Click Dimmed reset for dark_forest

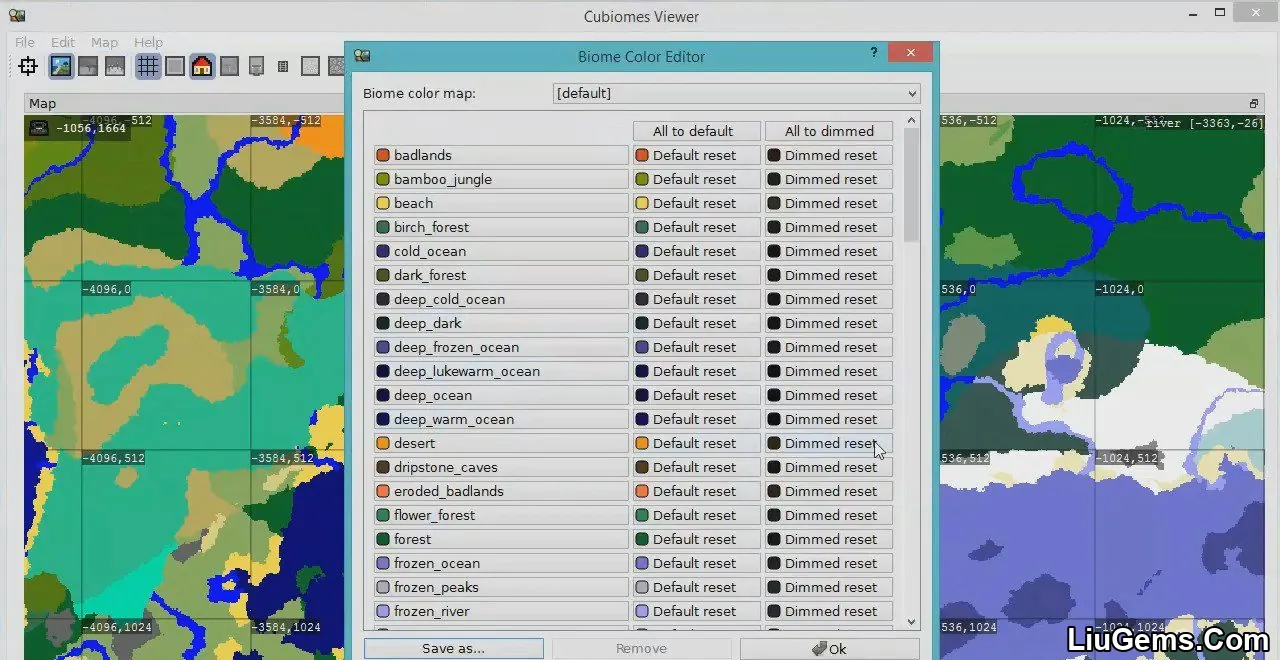click(x=829, y=275)
